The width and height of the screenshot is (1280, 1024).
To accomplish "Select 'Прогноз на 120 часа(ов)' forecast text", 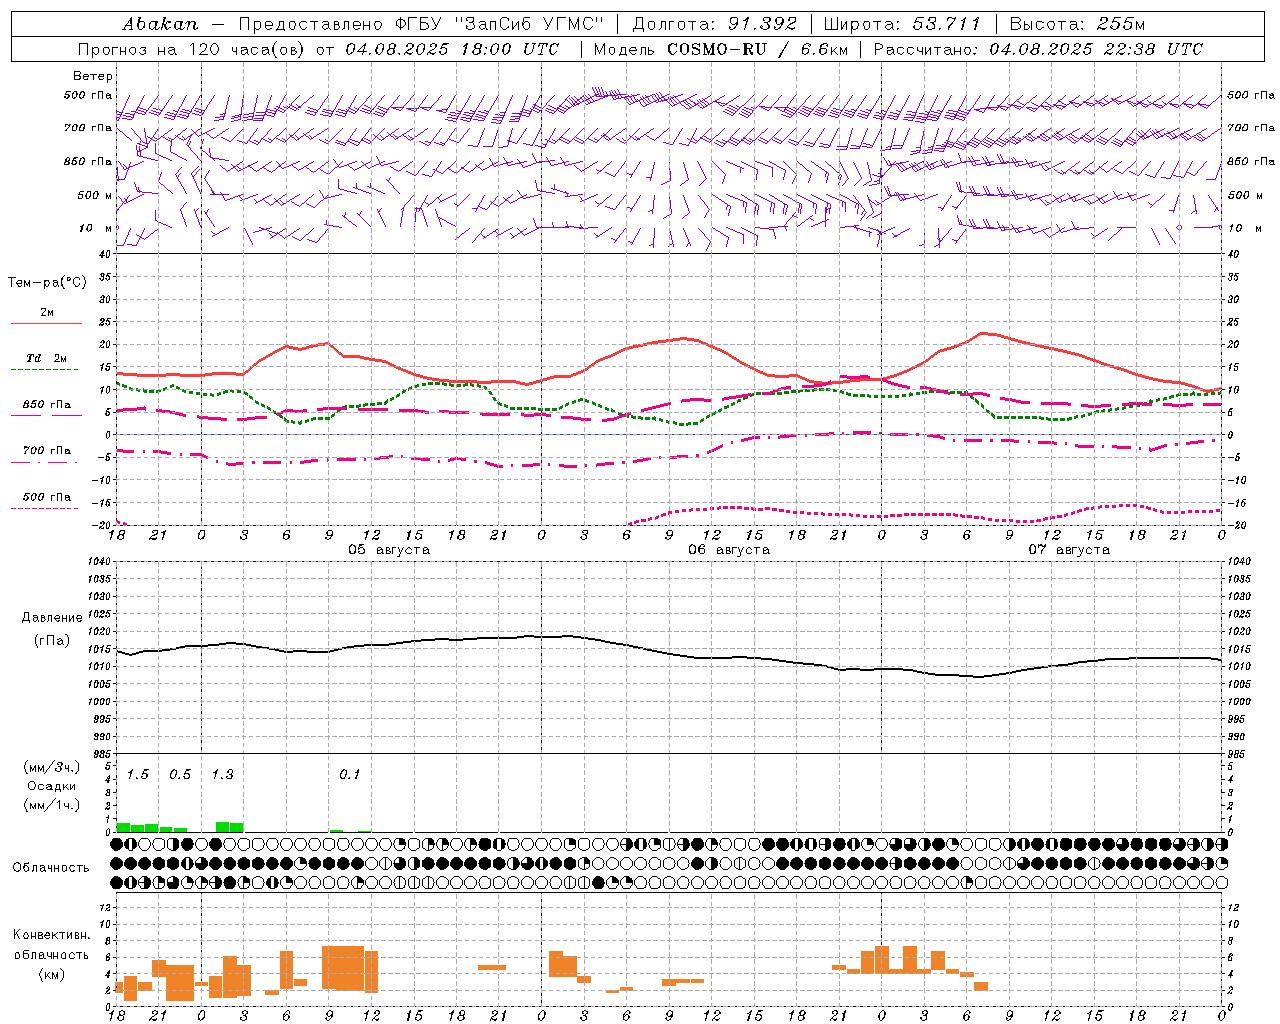I will click(x=192, y=49).
